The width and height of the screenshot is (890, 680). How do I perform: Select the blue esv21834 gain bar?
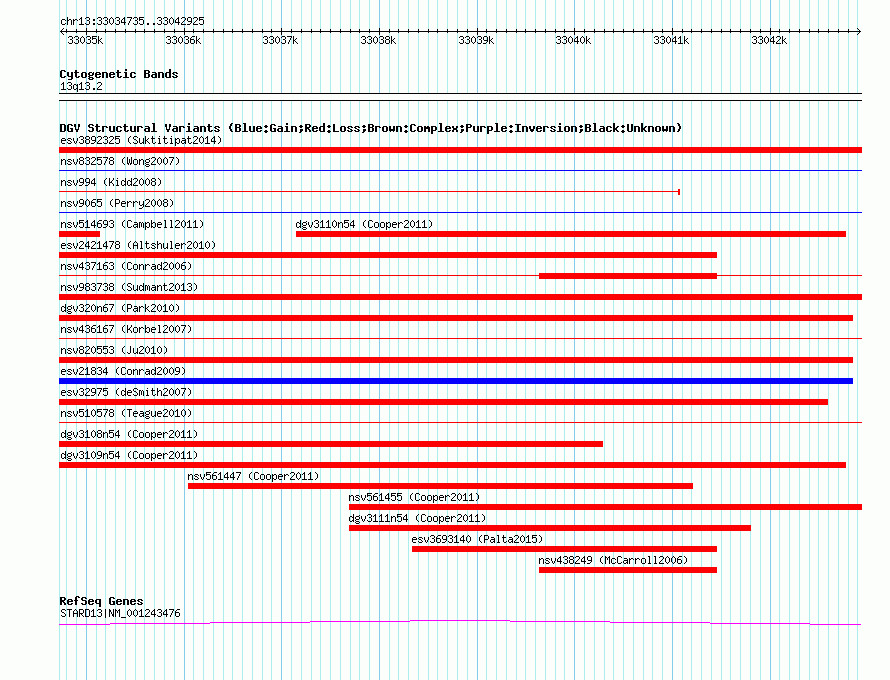[456, 381]
